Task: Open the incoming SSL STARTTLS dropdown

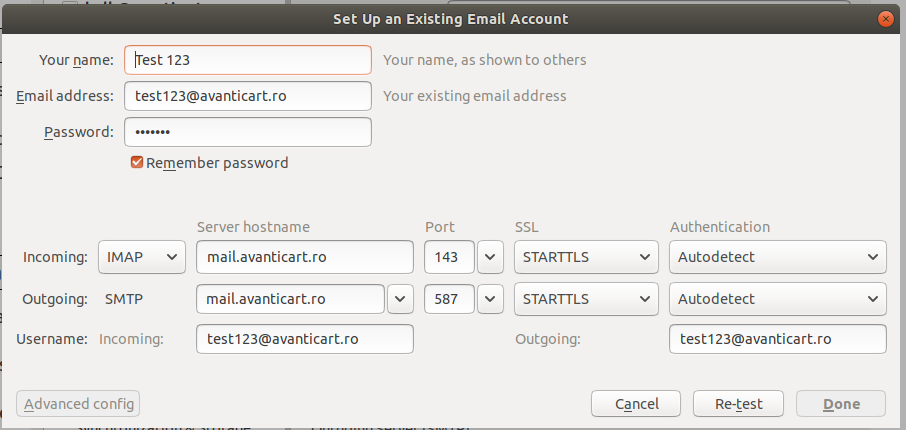Action: (586, 257)
